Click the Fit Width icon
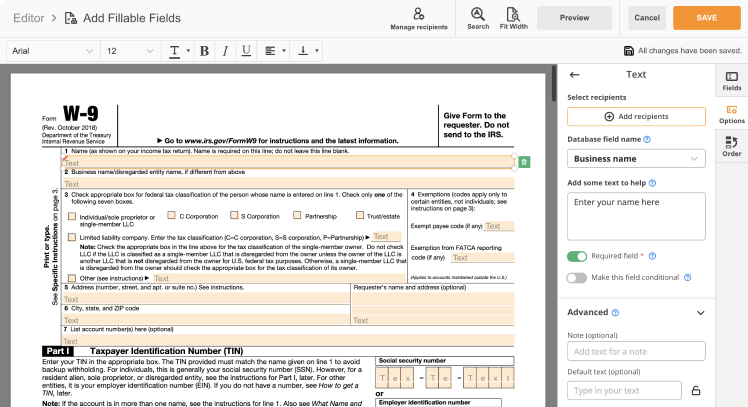The image size is (748, 407). point(511,14)
